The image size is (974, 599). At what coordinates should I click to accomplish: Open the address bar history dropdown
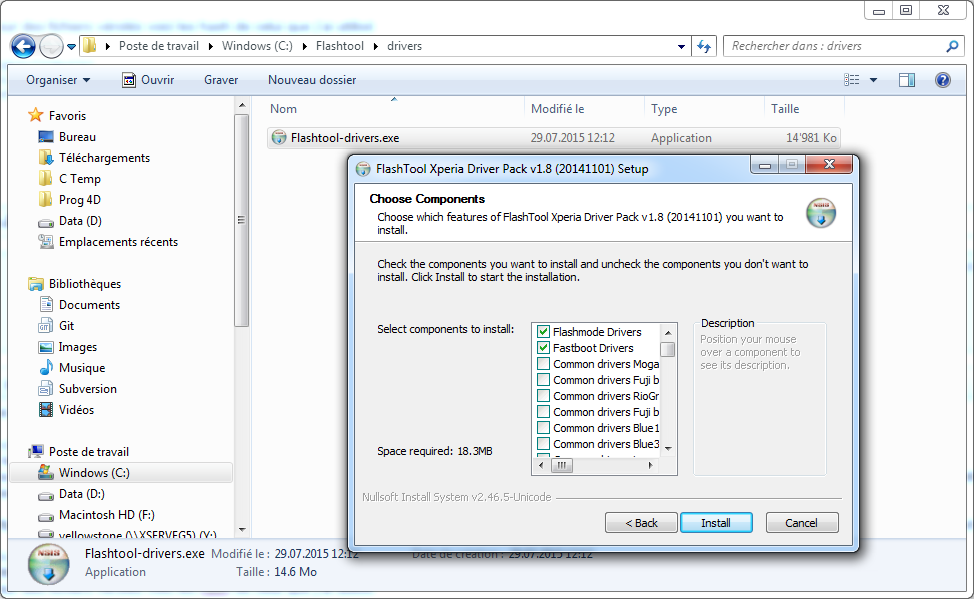(x=681, y=46)
